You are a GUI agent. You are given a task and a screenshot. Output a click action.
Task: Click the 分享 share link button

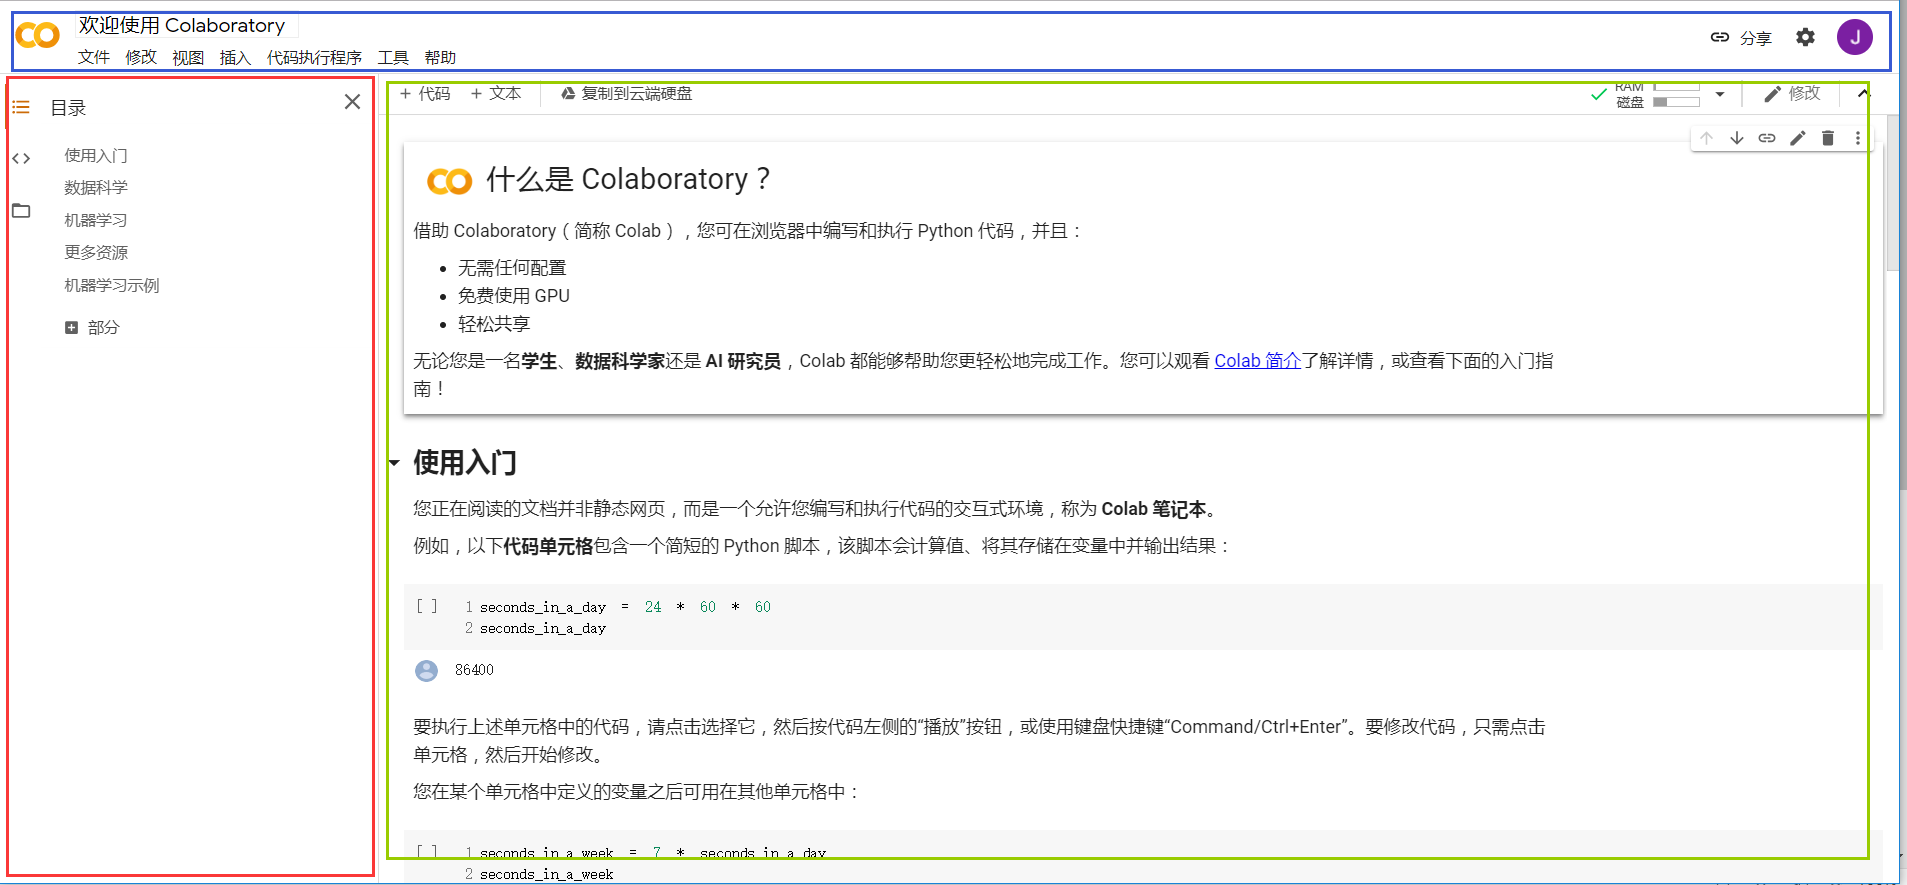point(1741,38)
